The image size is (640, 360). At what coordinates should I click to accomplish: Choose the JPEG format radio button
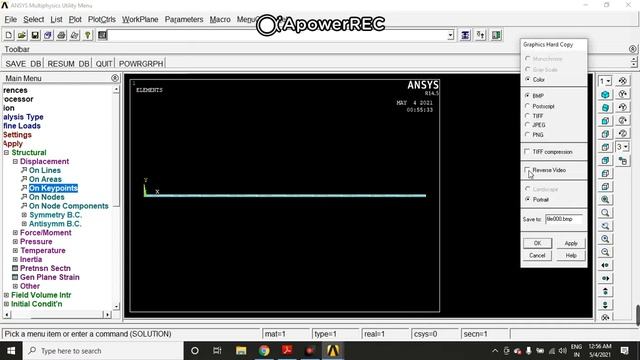pos(528,125)
